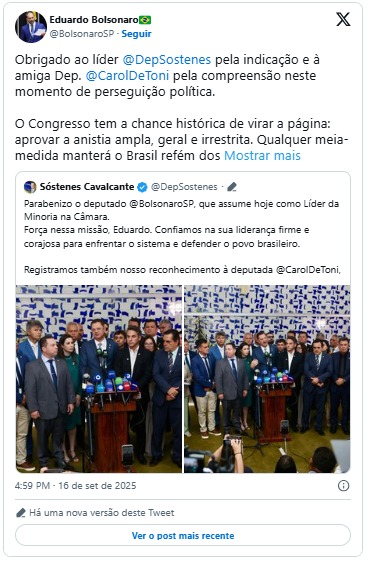Screen dimensions: 370x561
Task: Click Sóstenes Cavalcante's small avatar
Action: click(x=30, y=187)
